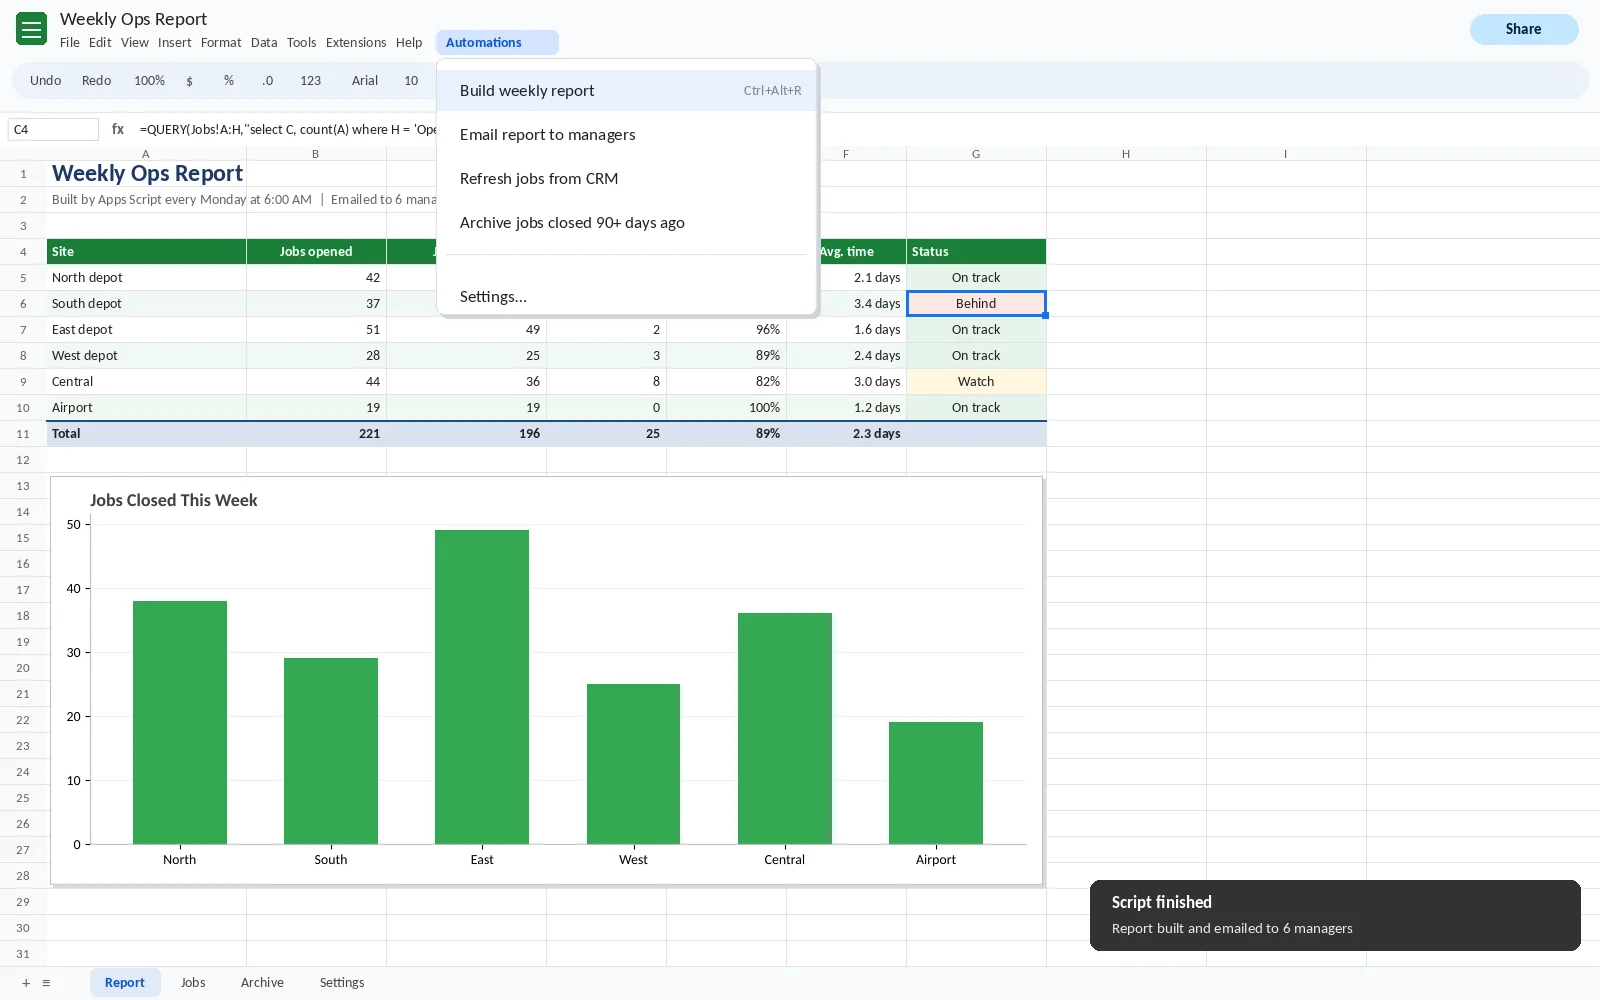Add a new sheet with the plus icon
Viewport: 1600px width, 1000px height.
point(26,983)
